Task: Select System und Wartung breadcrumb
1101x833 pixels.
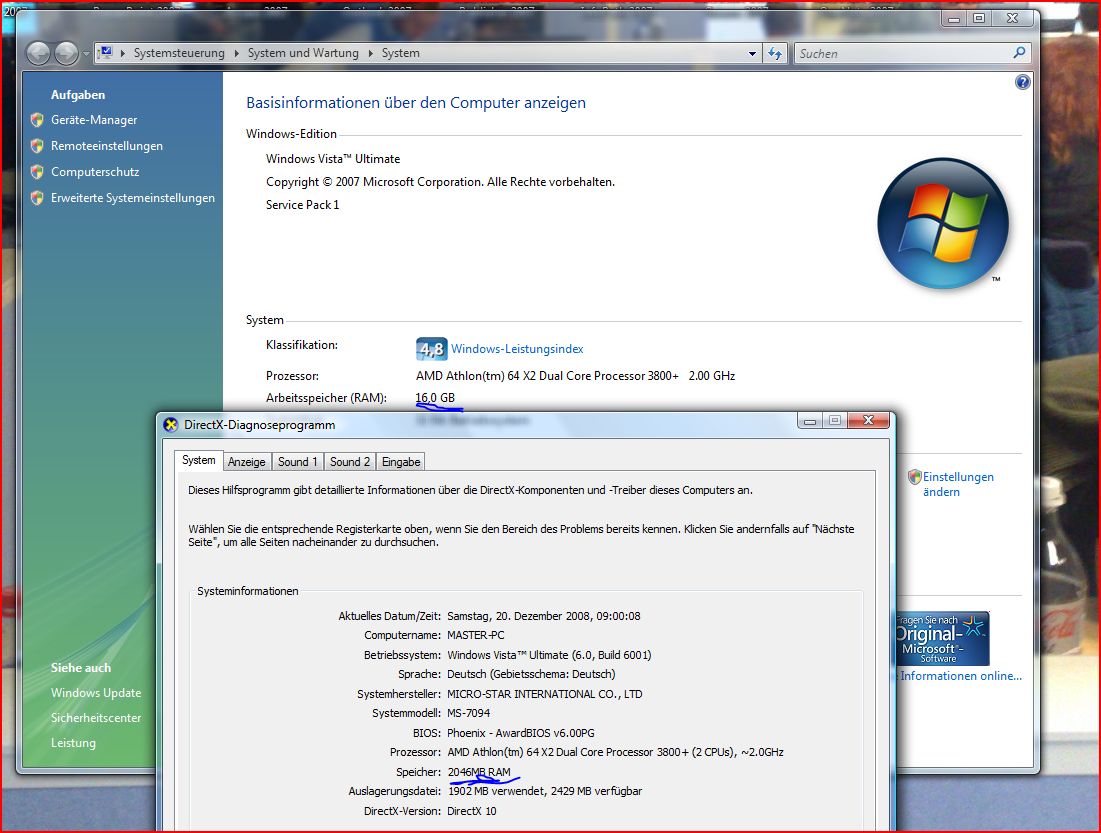Action: click(x=303, y=53)
